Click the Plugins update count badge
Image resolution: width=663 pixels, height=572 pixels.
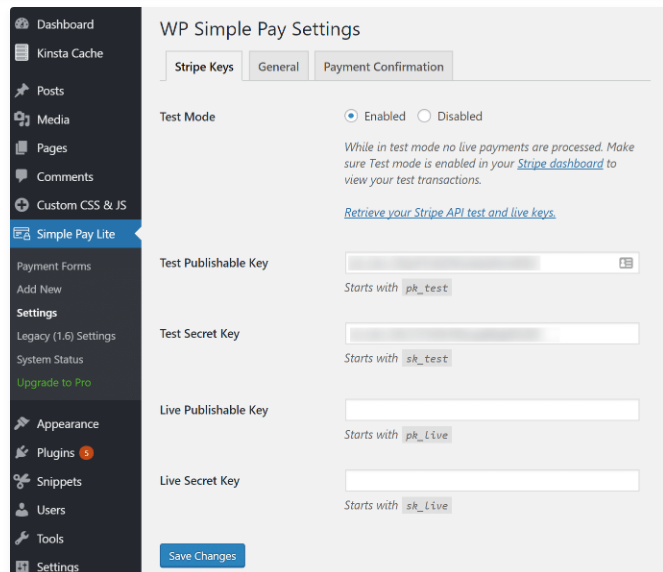[x=86, y=453]
